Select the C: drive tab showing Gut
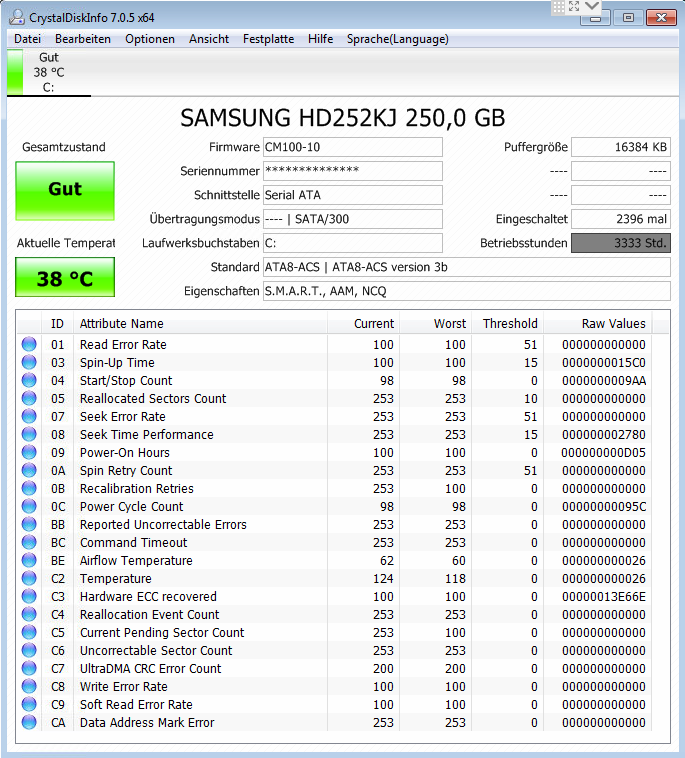This screenshot has width=685, height=758. [48, 73]
